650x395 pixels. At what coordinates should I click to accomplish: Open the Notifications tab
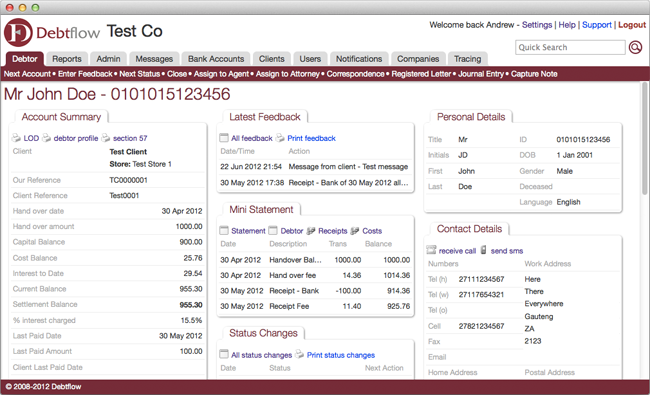pos(359,59)
